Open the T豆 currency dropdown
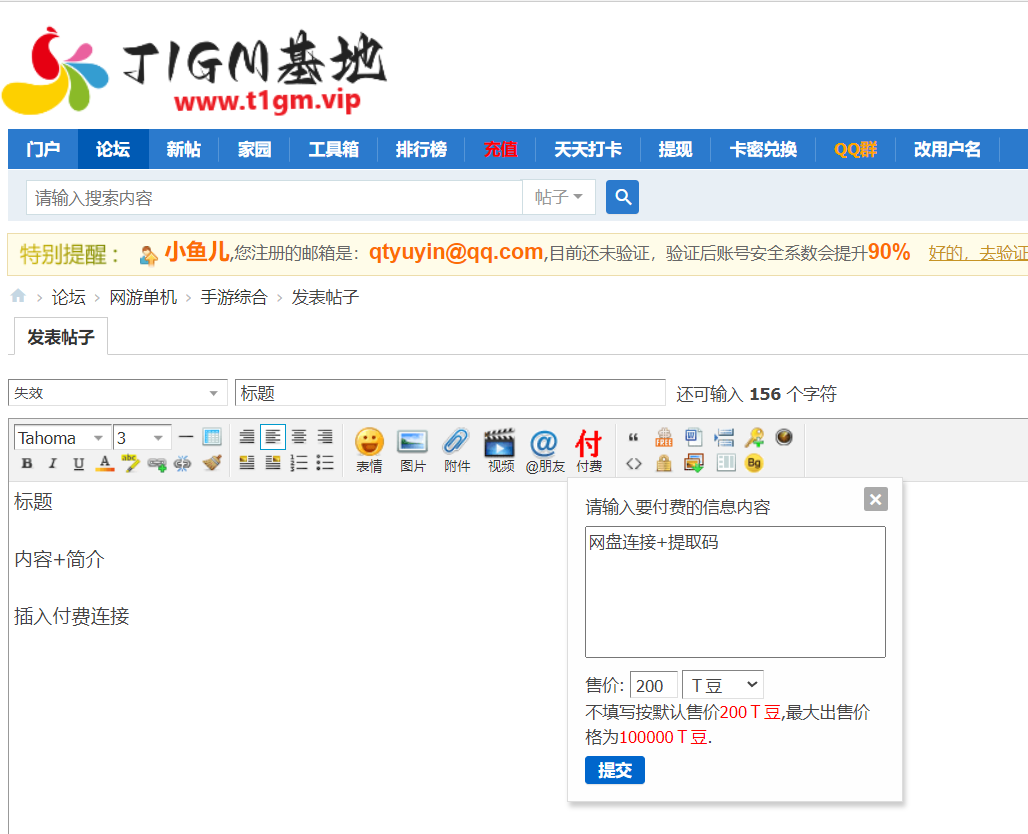This screenshot has width=1028, height=834. click(722, 684)
